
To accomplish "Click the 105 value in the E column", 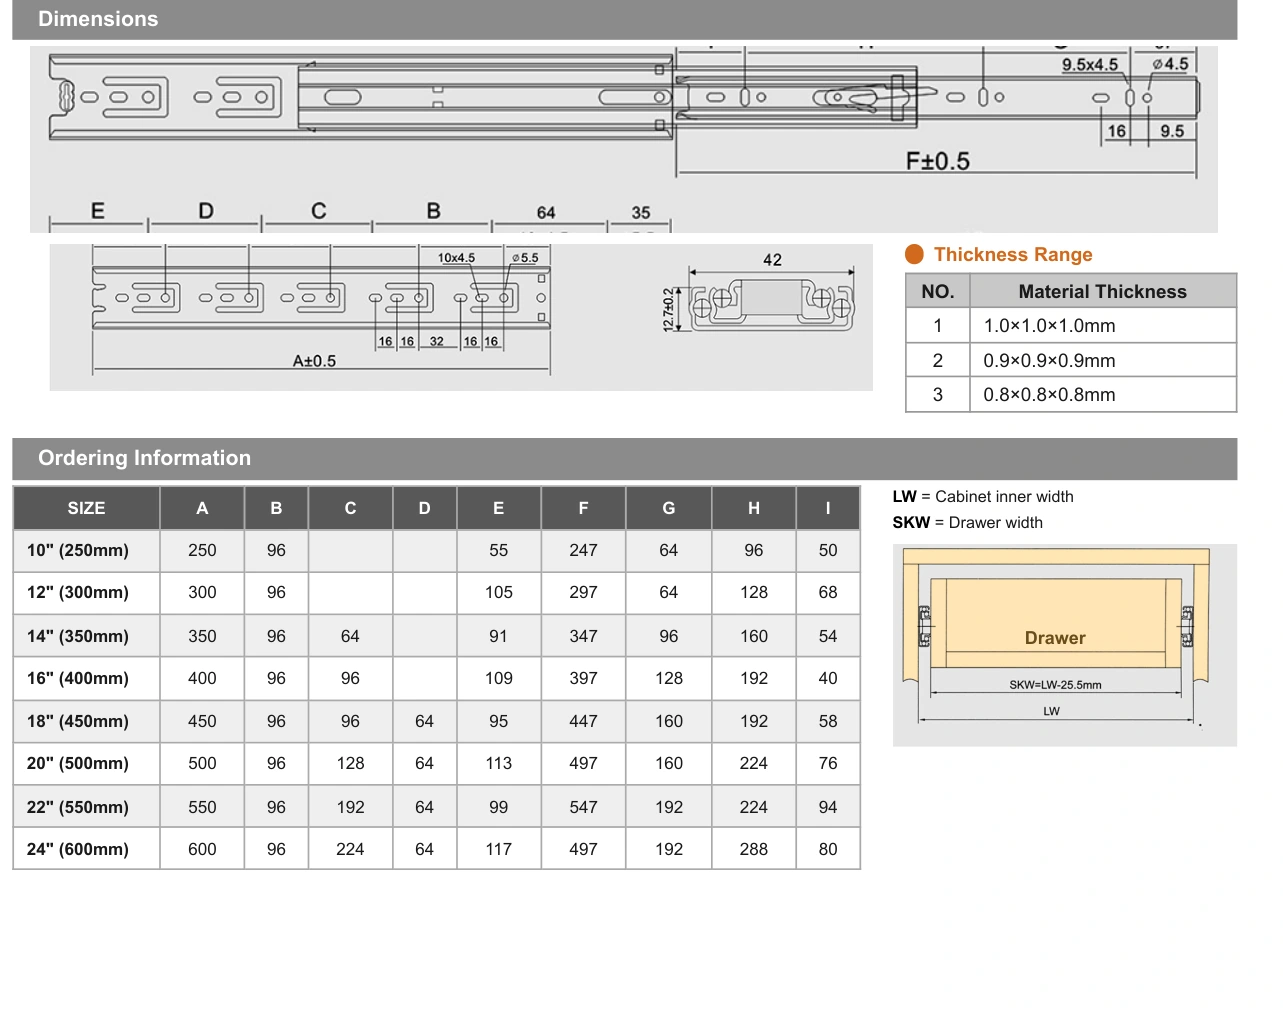I will click(499, 592).
